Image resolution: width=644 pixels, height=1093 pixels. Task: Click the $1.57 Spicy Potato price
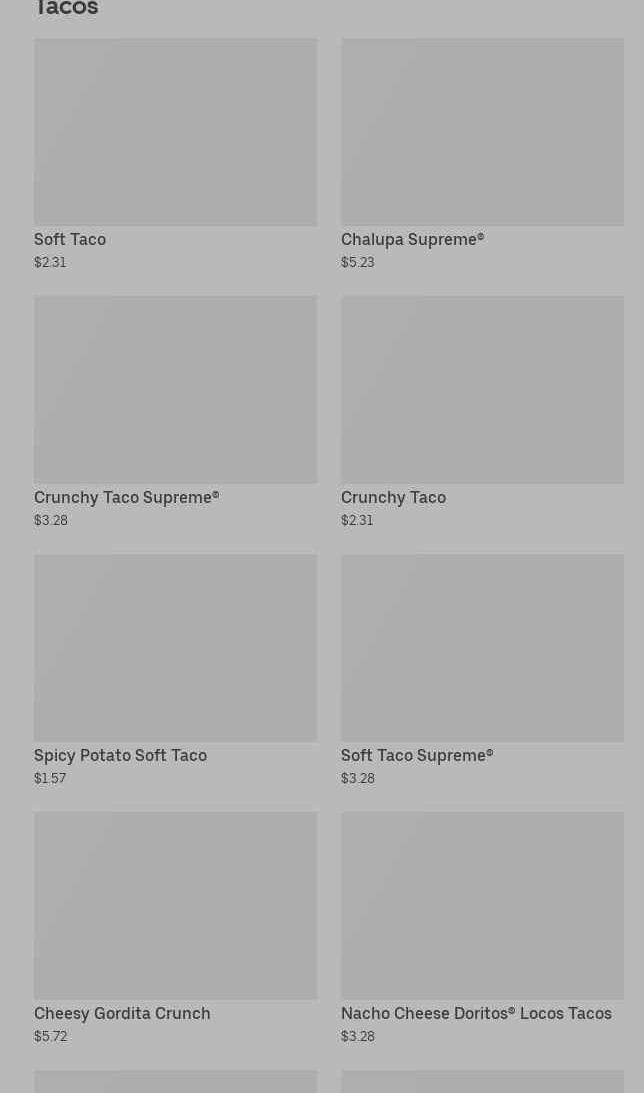pos(50,779)
